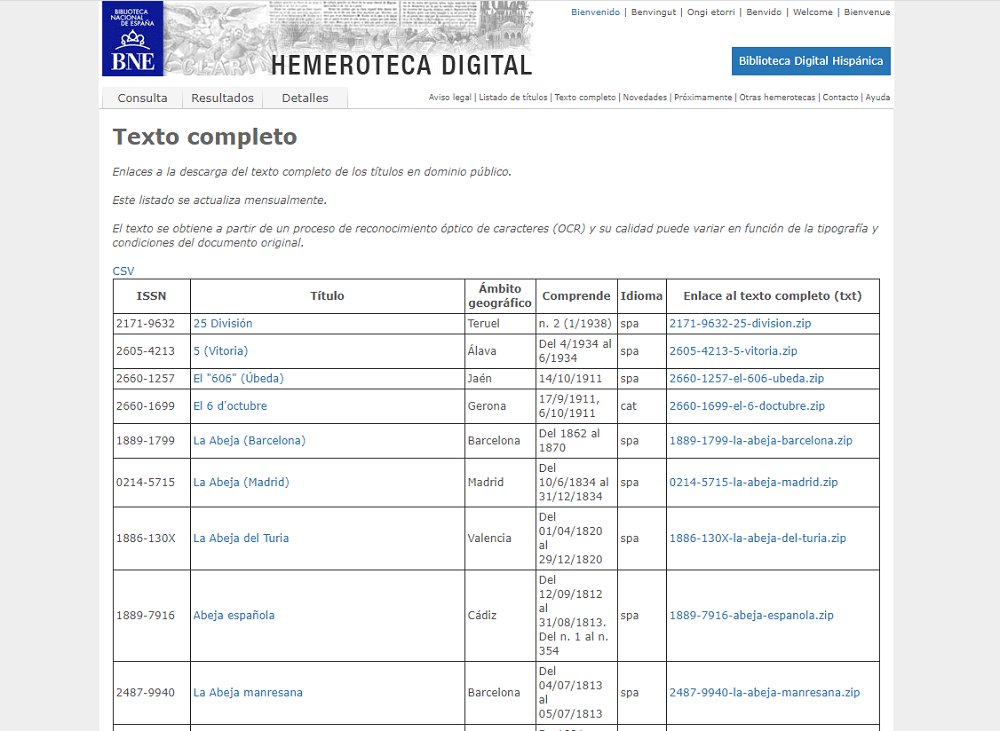This screenshot has width=1000, height=731.
Task: Open title La Abeja del Turia
Action: click(x=241, y=538)
